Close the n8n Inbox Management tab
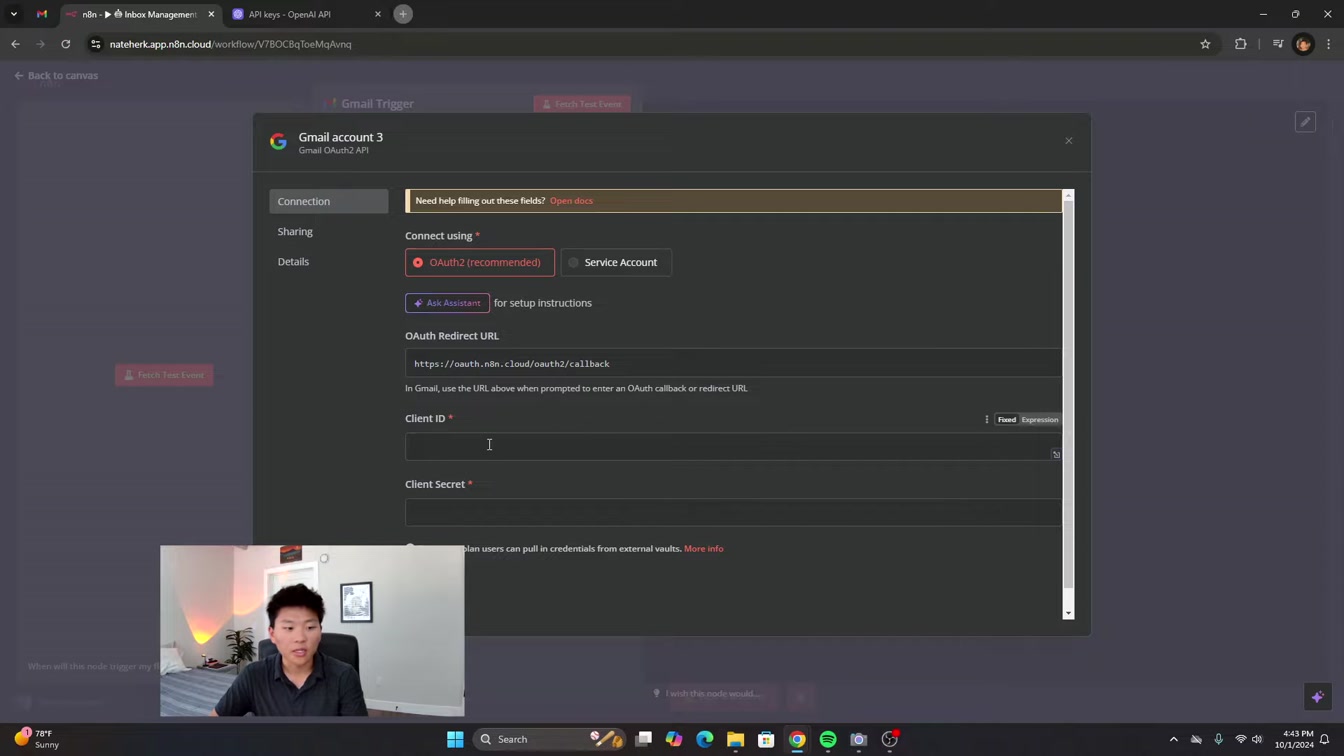 click(x=211, y=14)
